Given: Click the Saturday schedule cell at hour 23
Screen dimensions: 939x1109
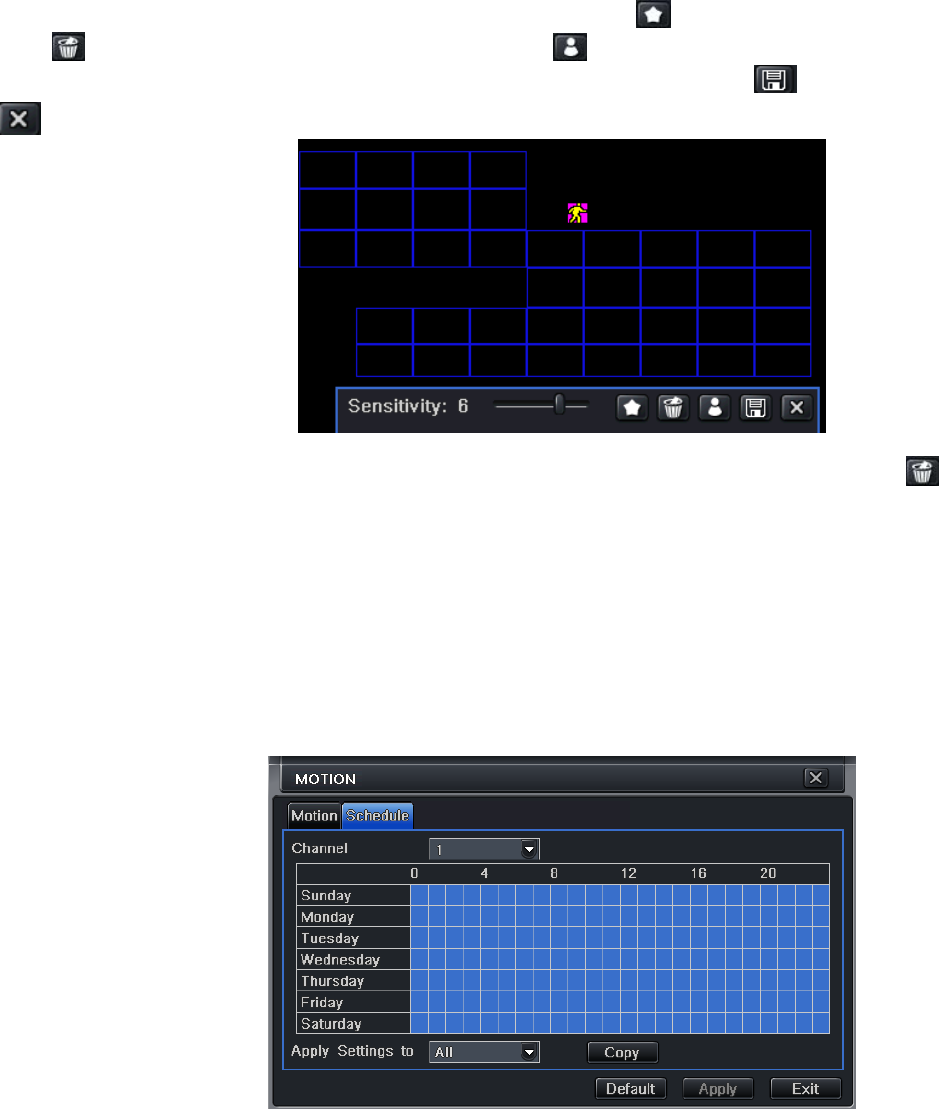Looking at the screenshot, I should click(x=821, y=1023).
